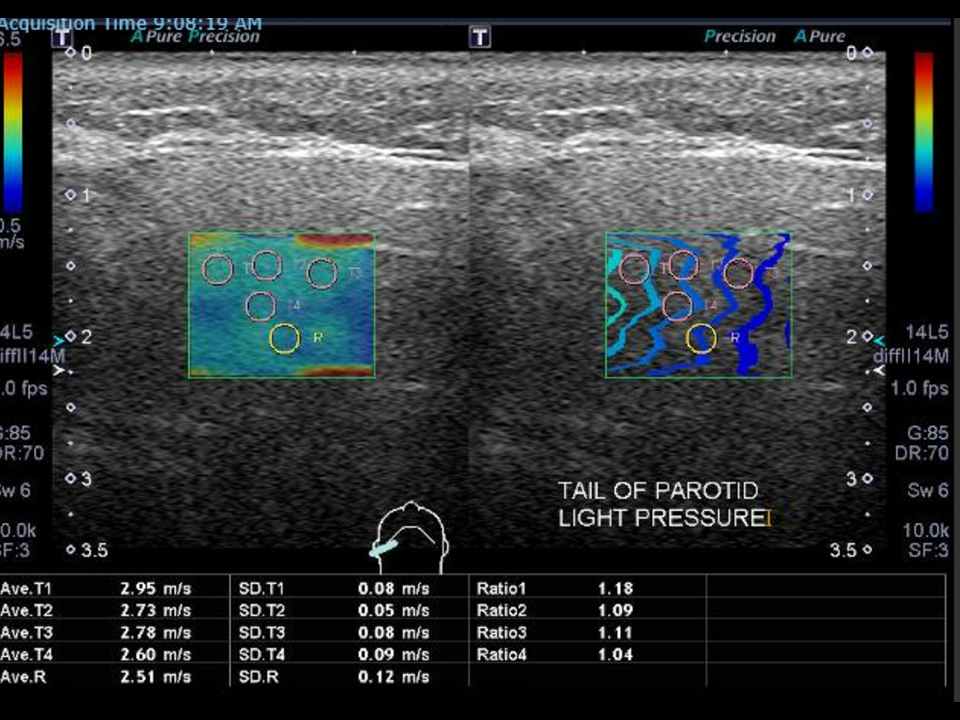Select the T1 ROI circle in speed map
Viewport: 960px width, 720px height.
[x=217, y=269]
